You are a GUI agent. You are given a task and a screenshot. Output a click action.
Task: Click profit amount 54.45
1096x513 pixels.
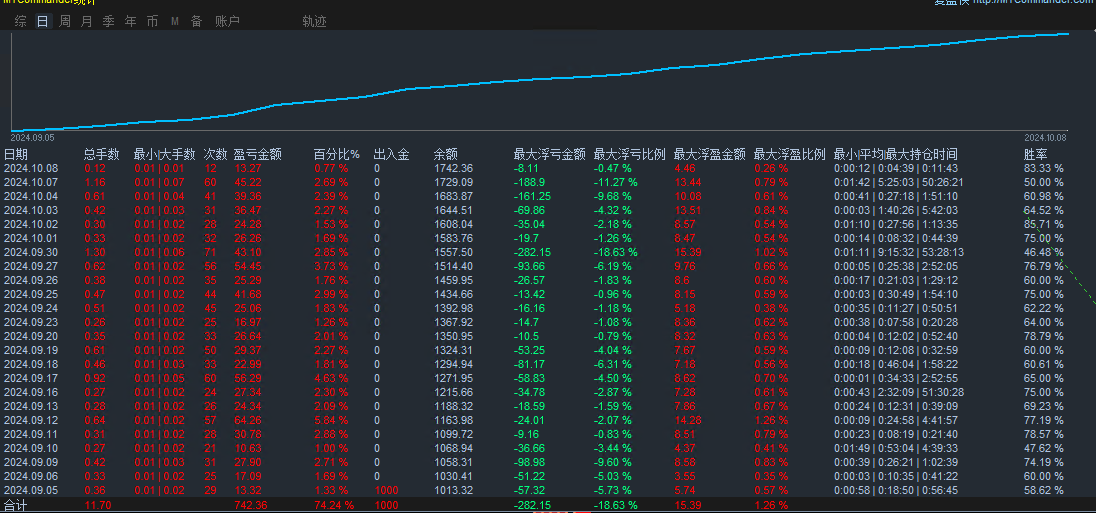(x=247, y=266)
